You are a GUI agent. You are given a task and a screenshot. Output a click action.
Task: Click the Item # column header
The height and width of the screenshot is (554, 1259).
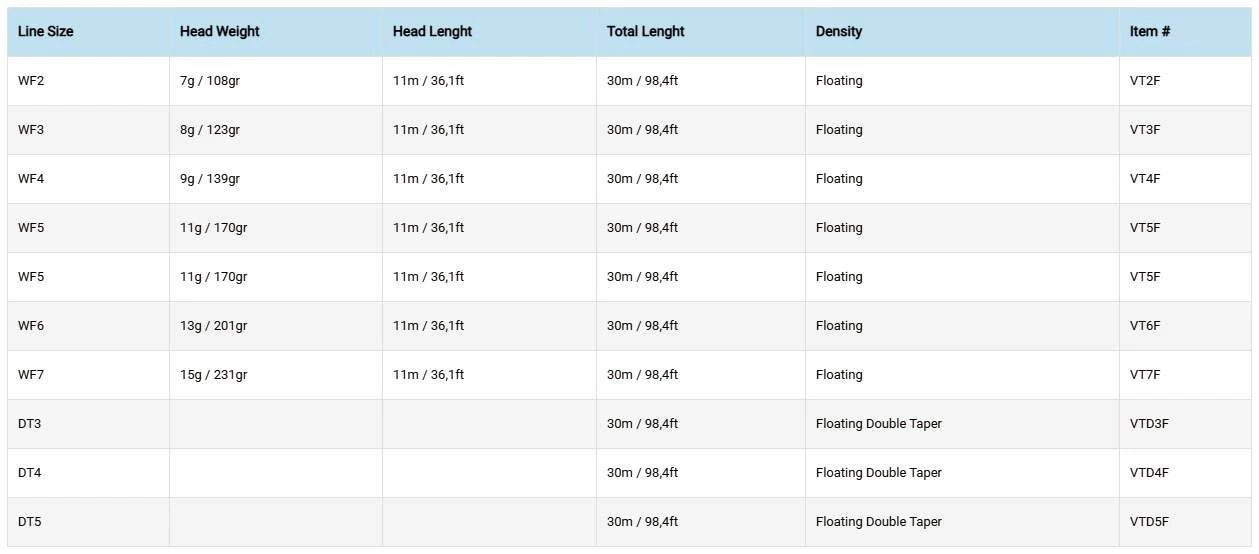tap(1149, 31)
